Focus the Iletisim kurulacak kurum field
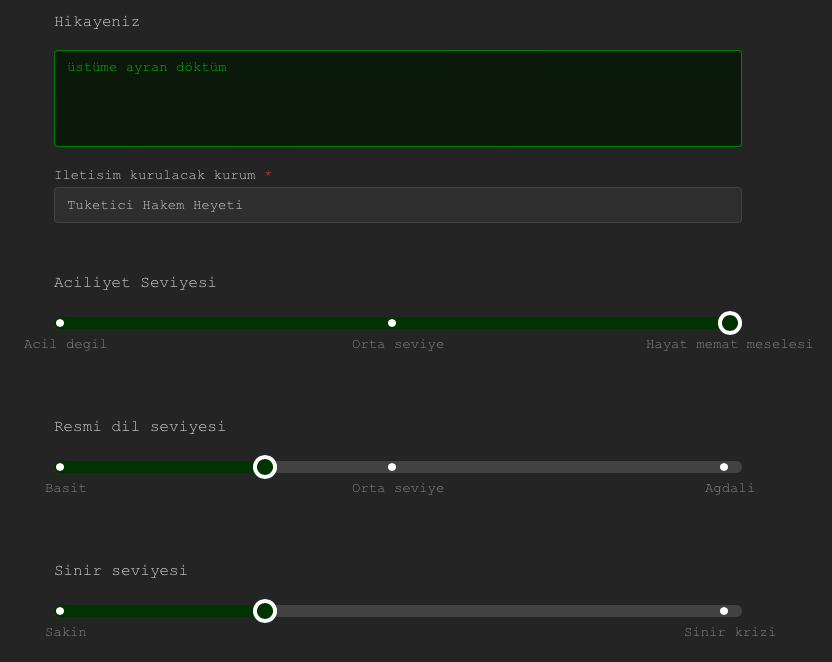Screen dimensions: 832x662 [397, 205]
